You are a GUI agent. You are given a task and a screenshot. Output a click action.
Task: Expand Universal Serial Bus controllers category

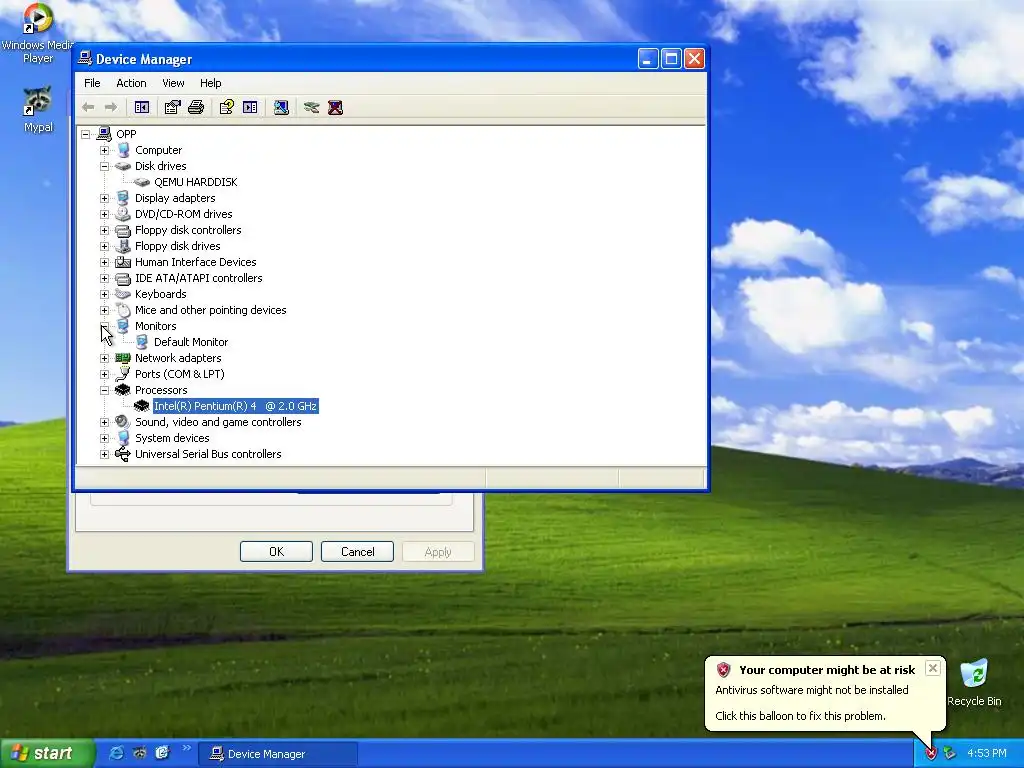pos(104,454)
